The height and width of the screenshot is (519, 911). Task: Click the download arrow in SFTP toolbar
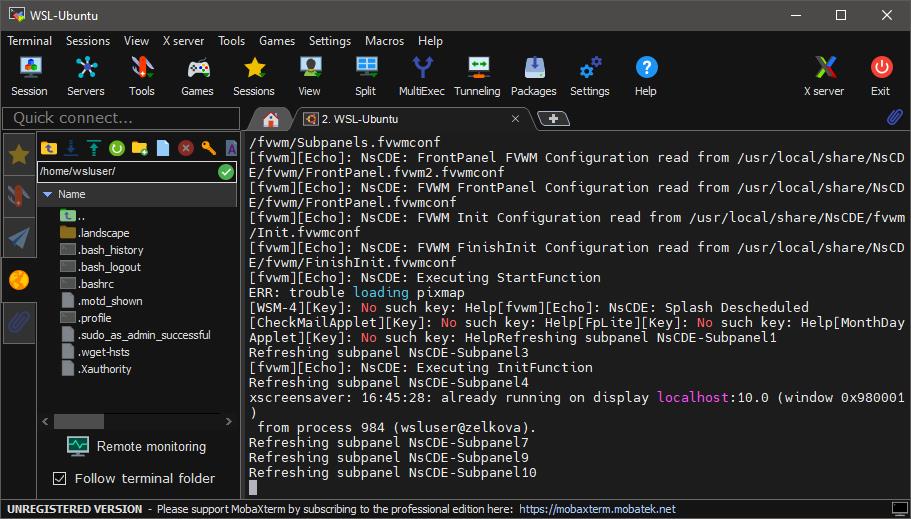point(71,148)
